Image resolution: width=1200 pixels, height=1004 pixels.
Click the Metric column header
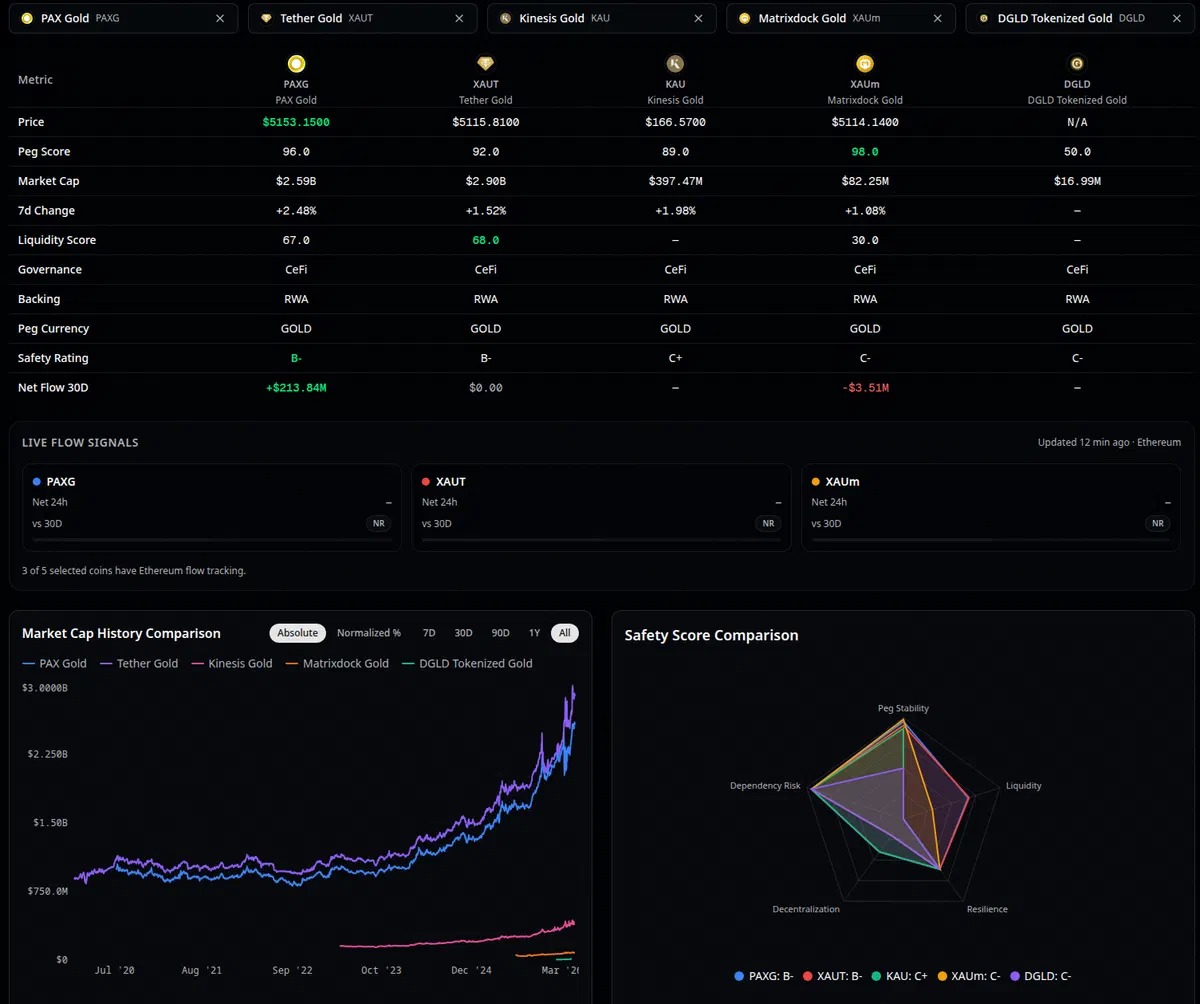35,79
